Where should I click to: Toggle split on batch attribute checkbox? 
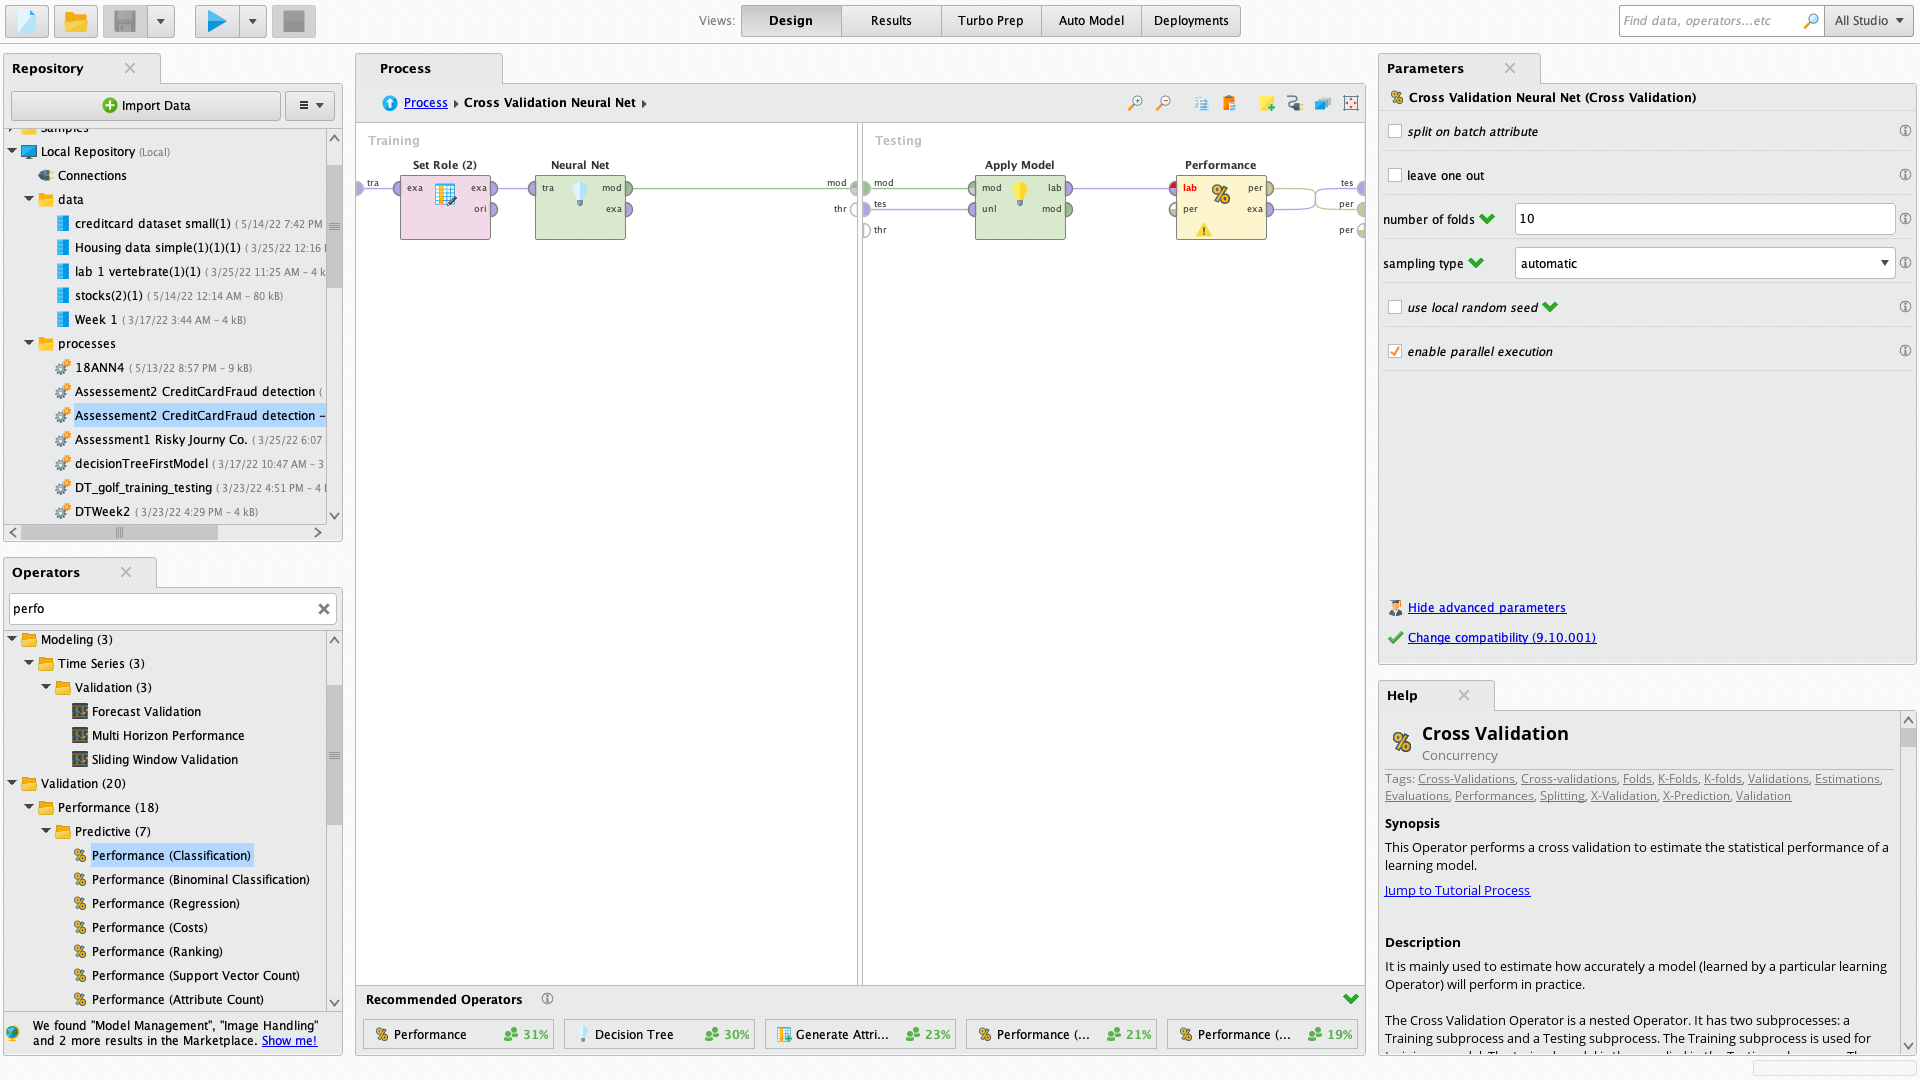pyautogui.click(x=1395, y=131)
